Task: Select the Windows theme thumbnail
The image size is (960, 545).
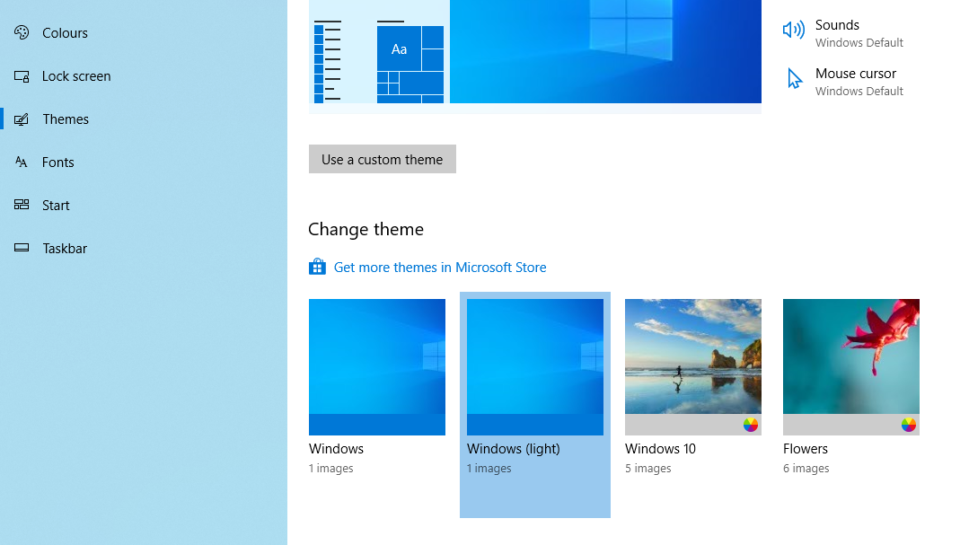Action: [x=377, y=367]
